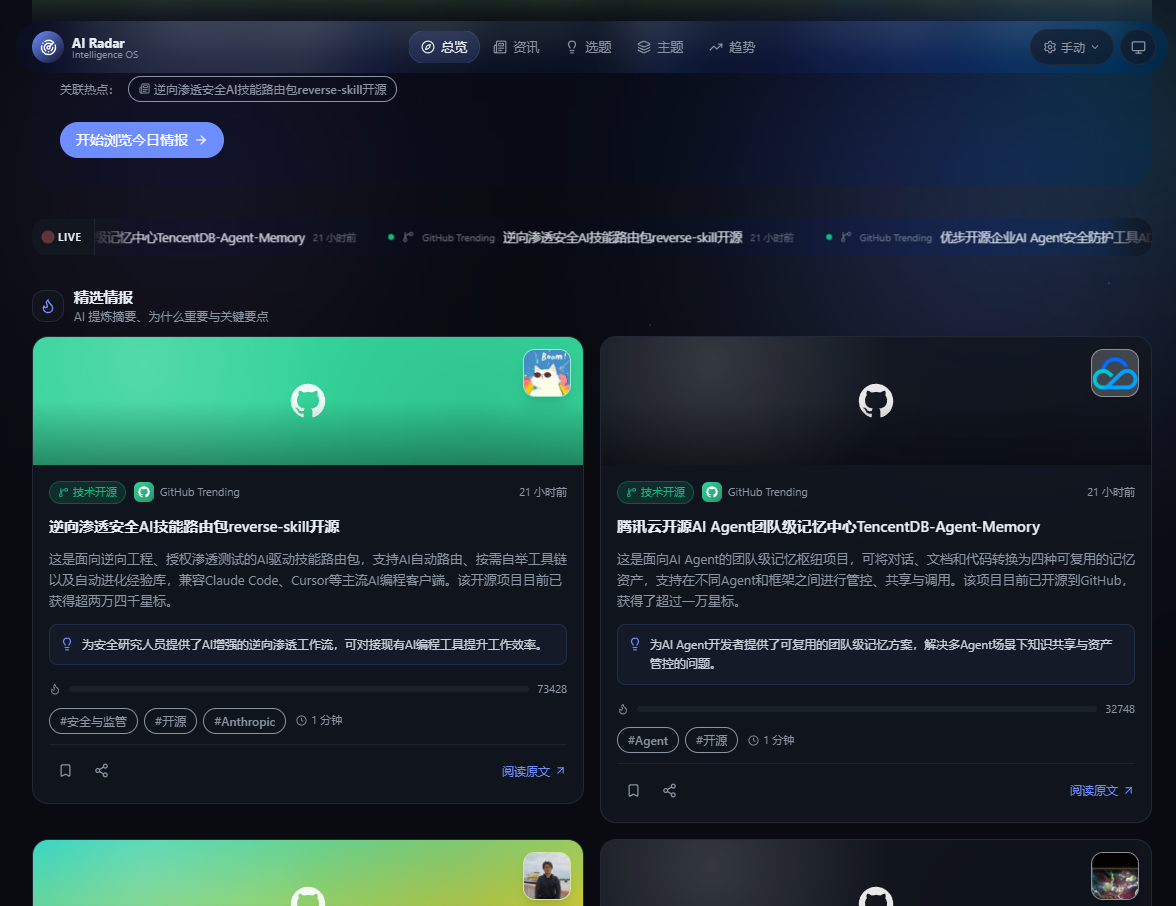Click GitHub Trending source icon on TencentDB card
Viewport: 1176px width, 906px height.
point(712,492)
